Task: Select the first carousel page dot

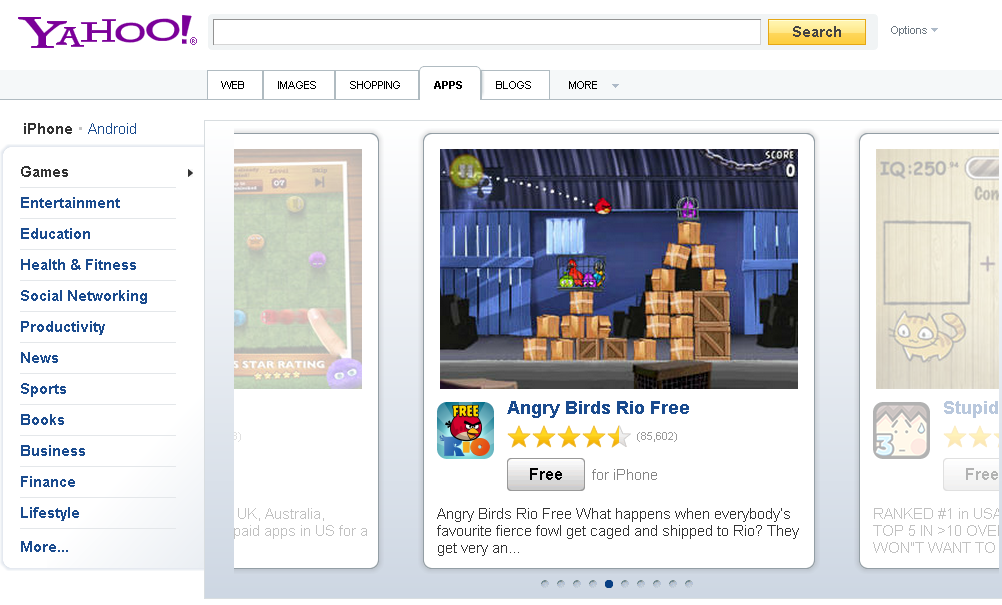Action: pyautogui.click(x=544, y=583)
